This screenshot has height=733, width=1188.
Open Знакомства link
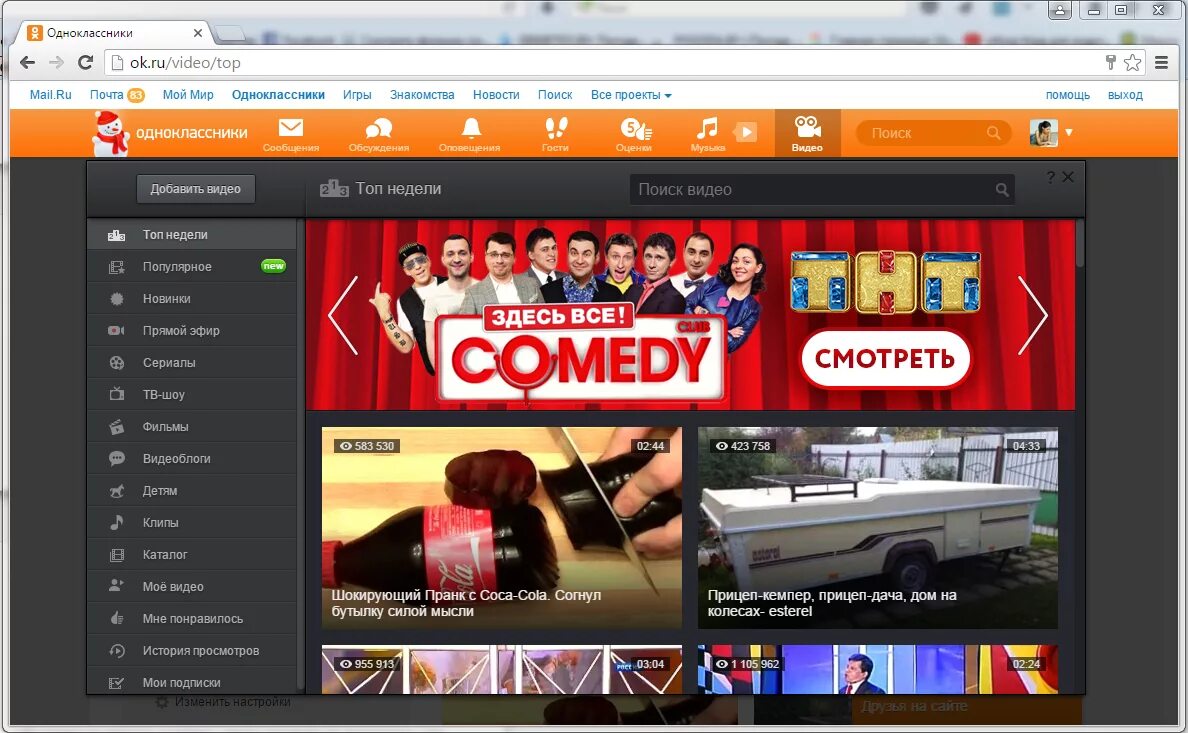[x=422, y=95]
